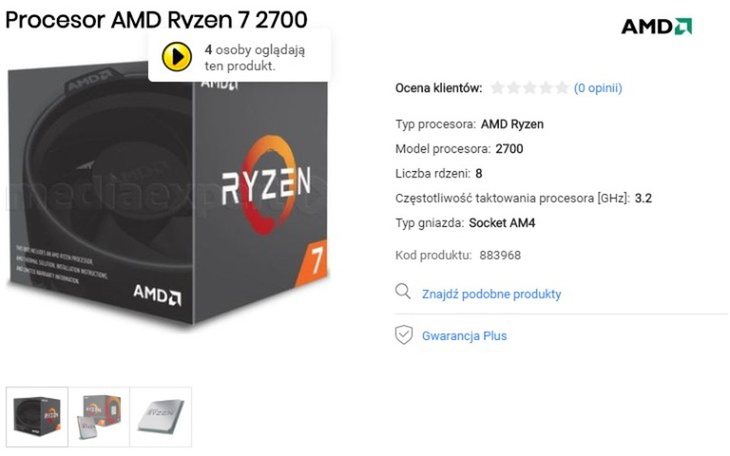The height and width of the screenshot is (456, 730).
Task: Click the product code 883968
Action: point(500,255)
